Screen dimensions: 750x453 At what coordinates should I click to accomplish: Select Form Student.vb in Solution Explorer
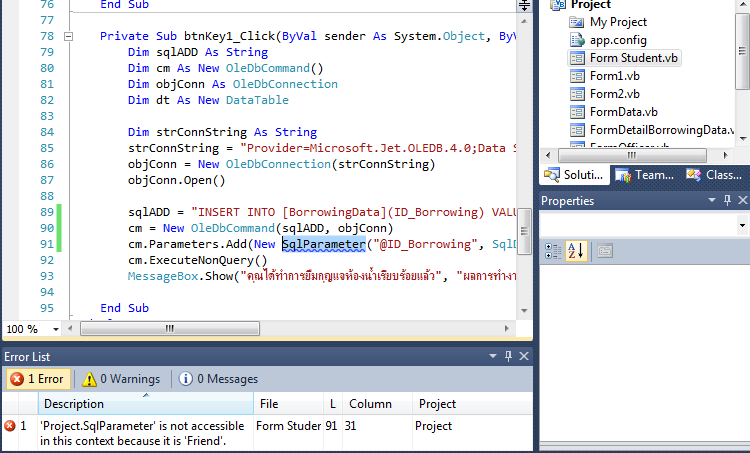click(x=633, y=58)
